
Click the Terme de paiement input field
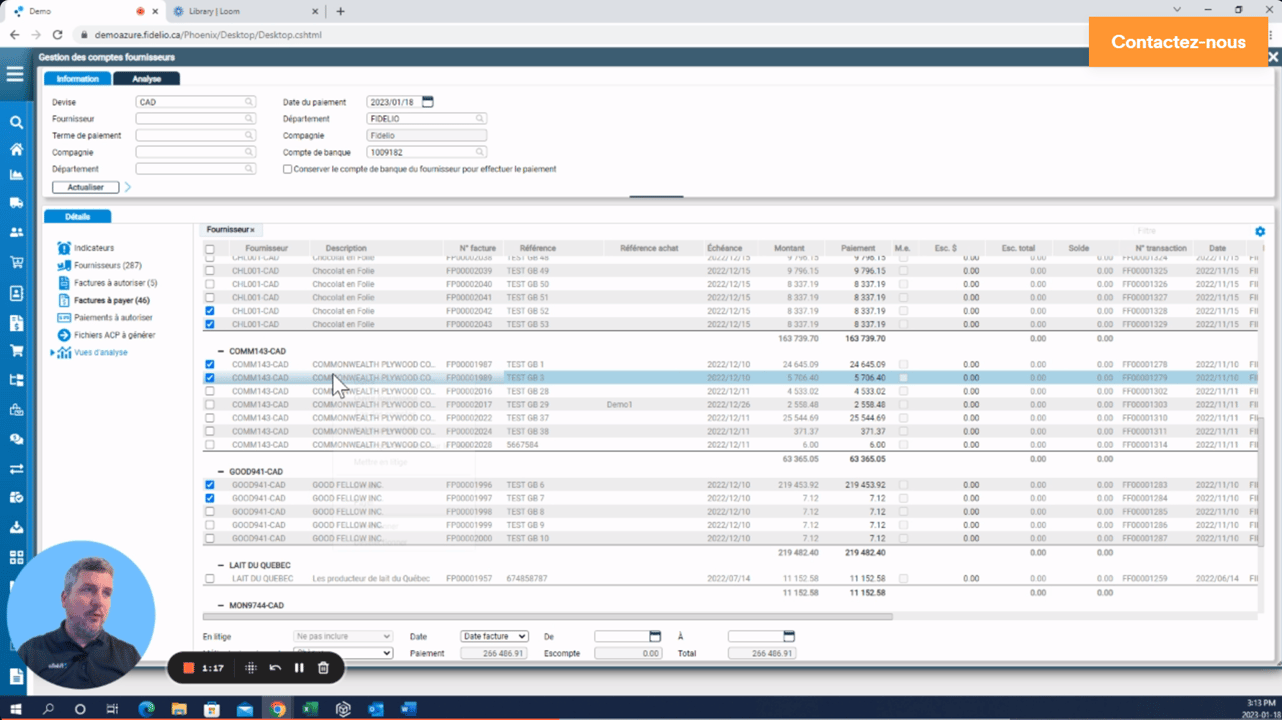(x=195, y=135)
